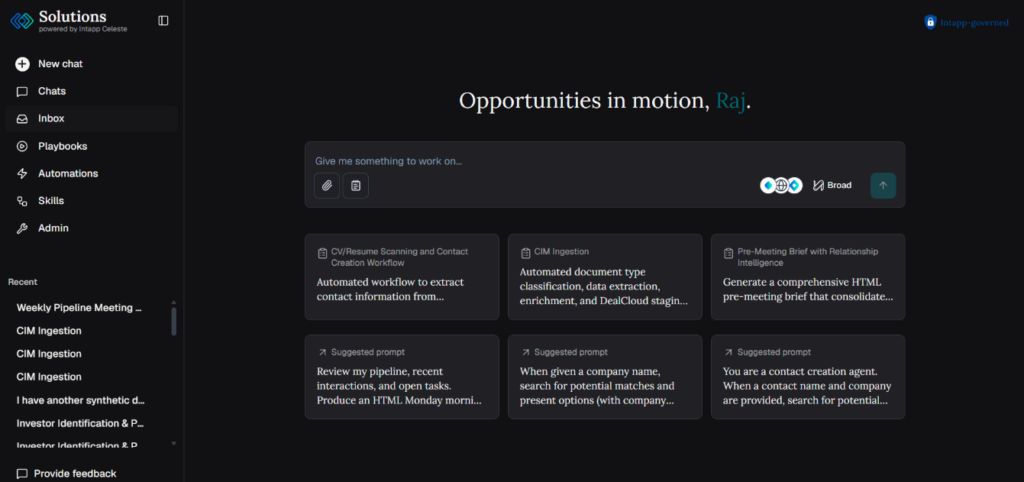
Task: Open the connected sources icon group
Action: (781, 185)
